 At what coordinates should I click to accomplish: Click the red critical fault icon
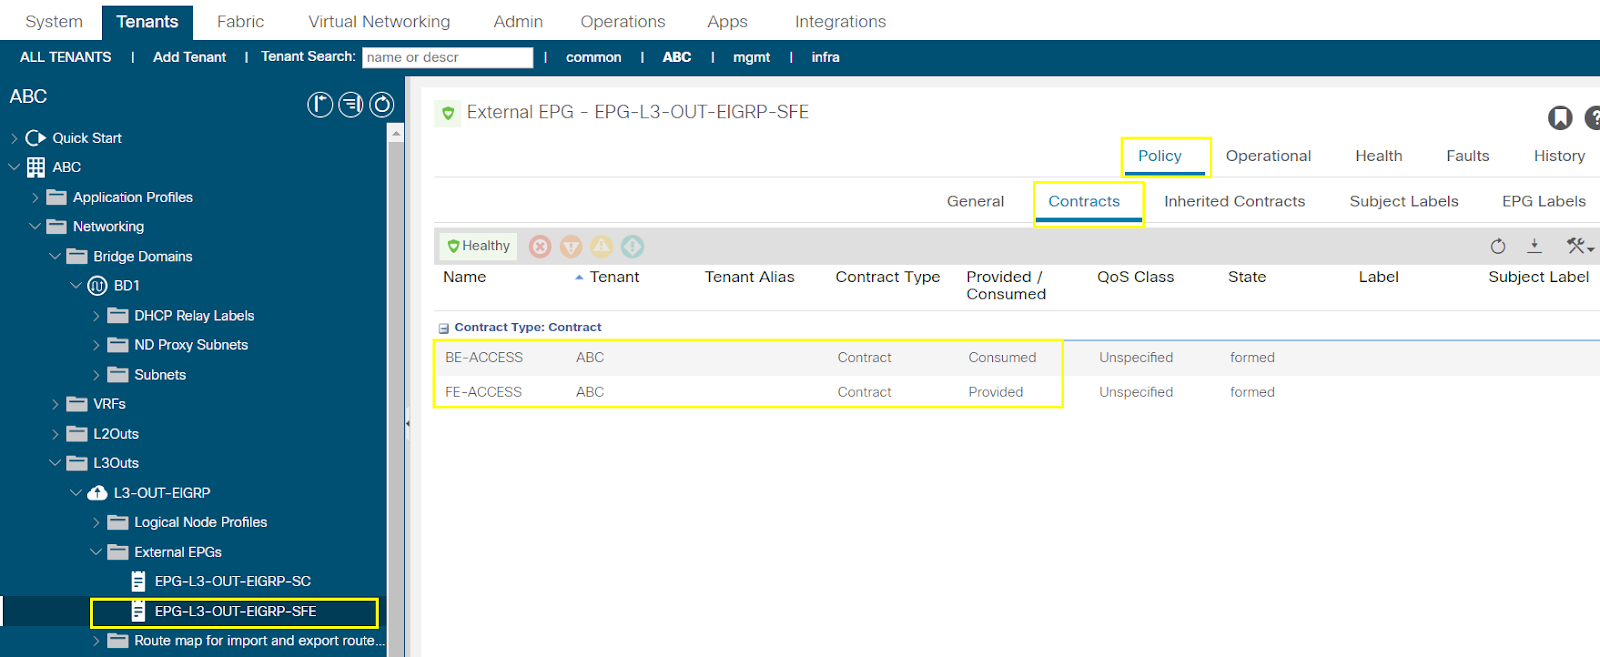coord(540,246)
